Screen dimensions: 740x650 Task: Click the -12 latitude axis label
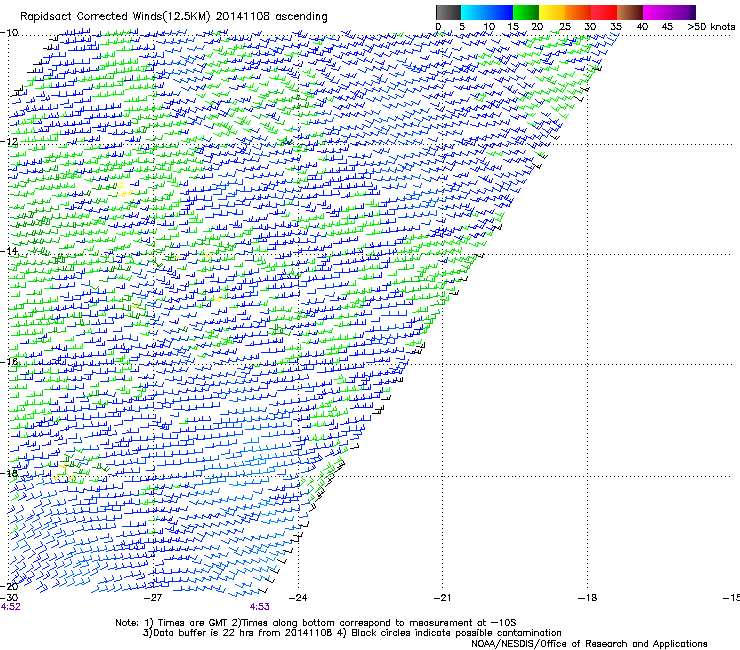coord(9,142)
